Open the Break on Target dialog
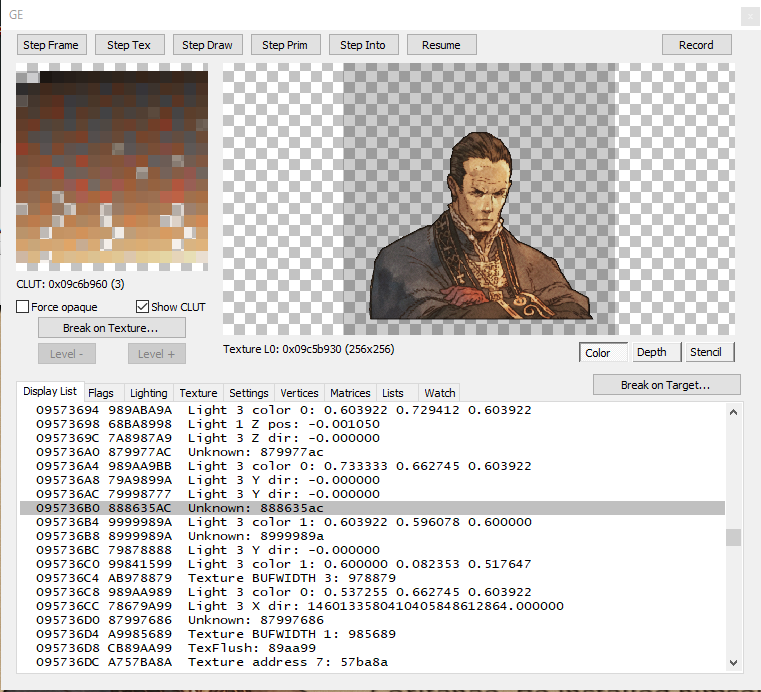This screenshot has height=692, width=761. [x=666, y=385]
